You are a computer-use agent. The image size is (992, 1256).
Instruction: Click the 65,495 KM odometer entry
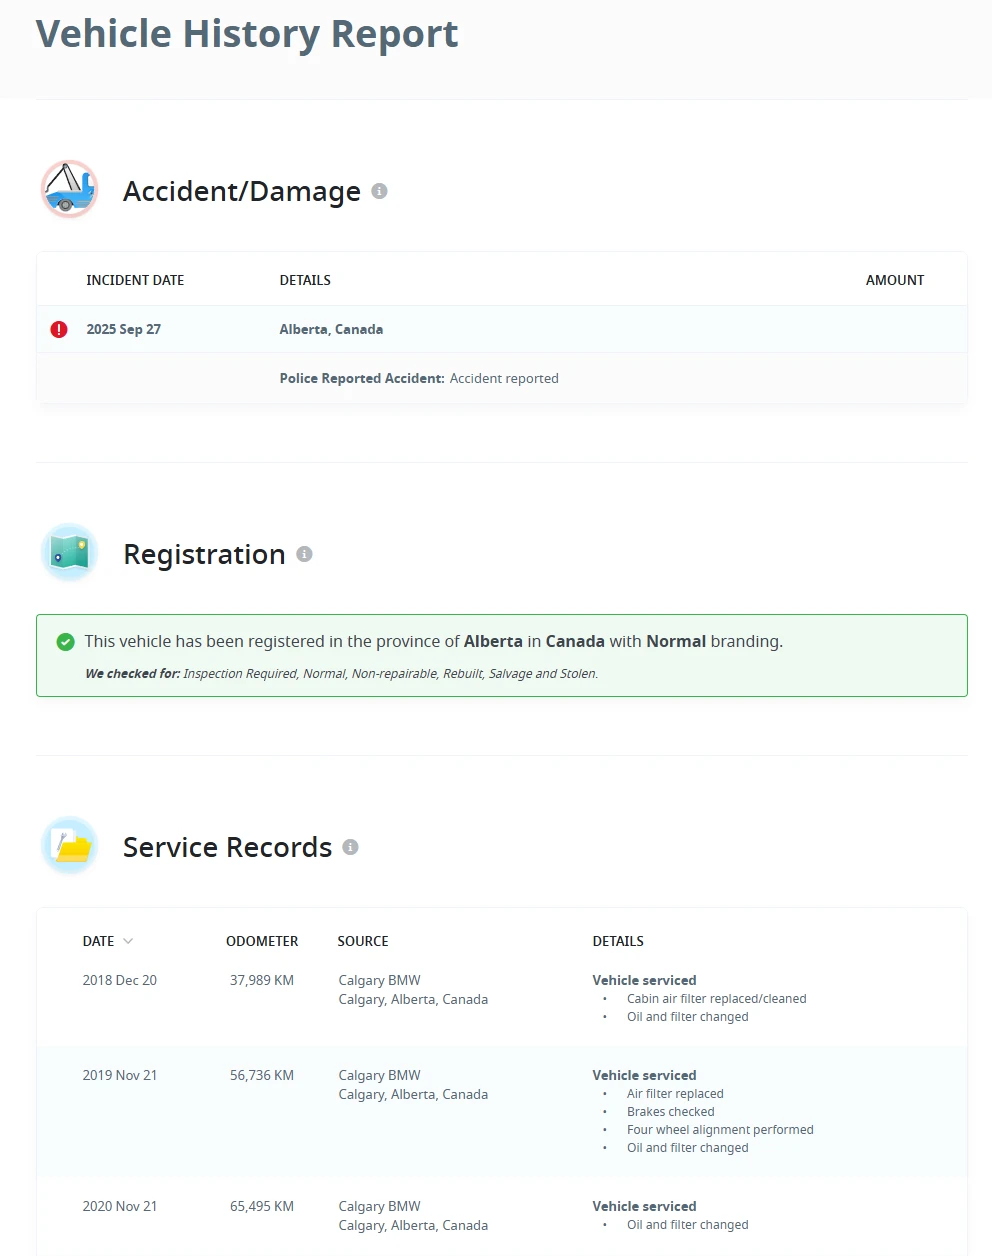(262, 1206)
